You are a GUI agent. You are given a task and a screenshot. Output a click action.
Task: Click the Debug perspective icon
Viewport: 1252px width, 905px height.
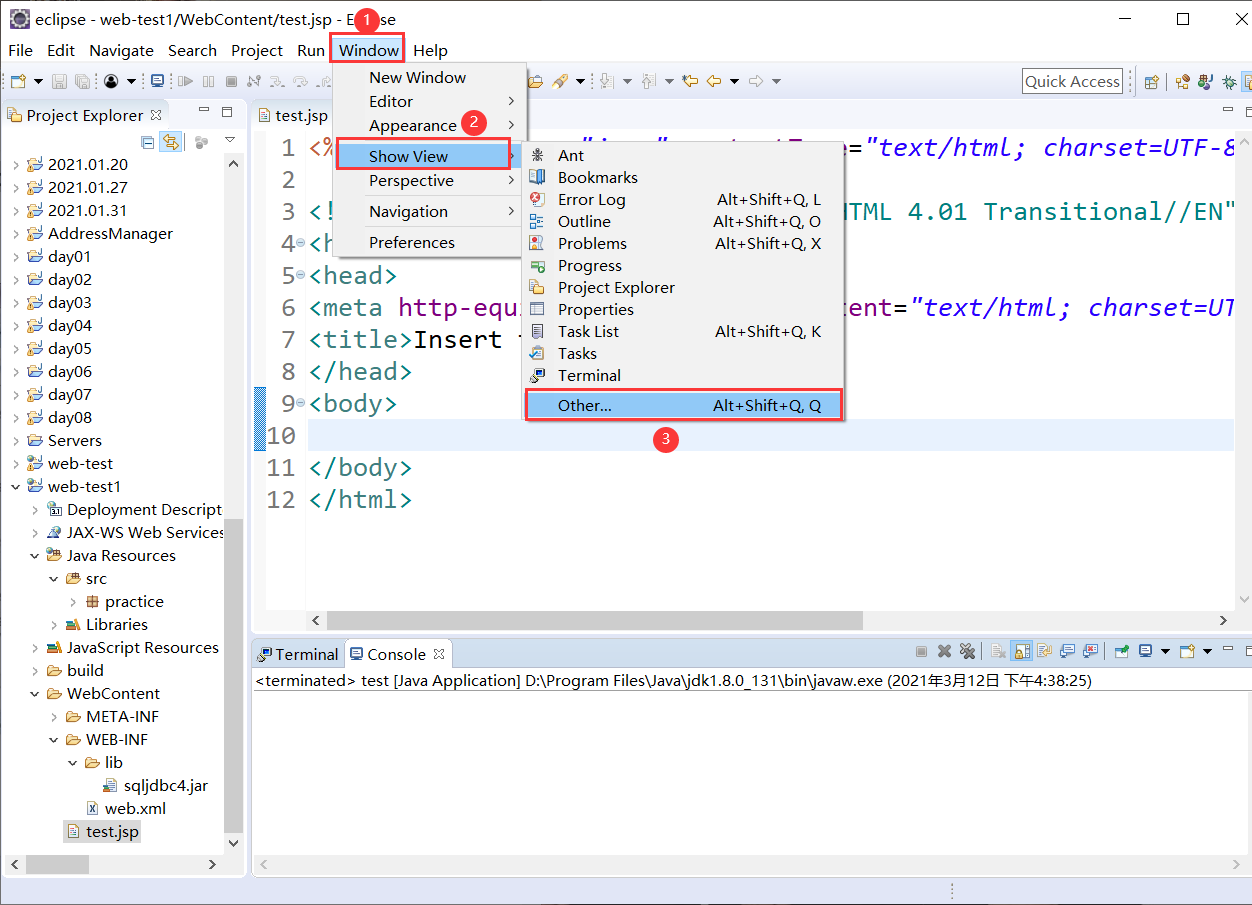click(1229, 81)
